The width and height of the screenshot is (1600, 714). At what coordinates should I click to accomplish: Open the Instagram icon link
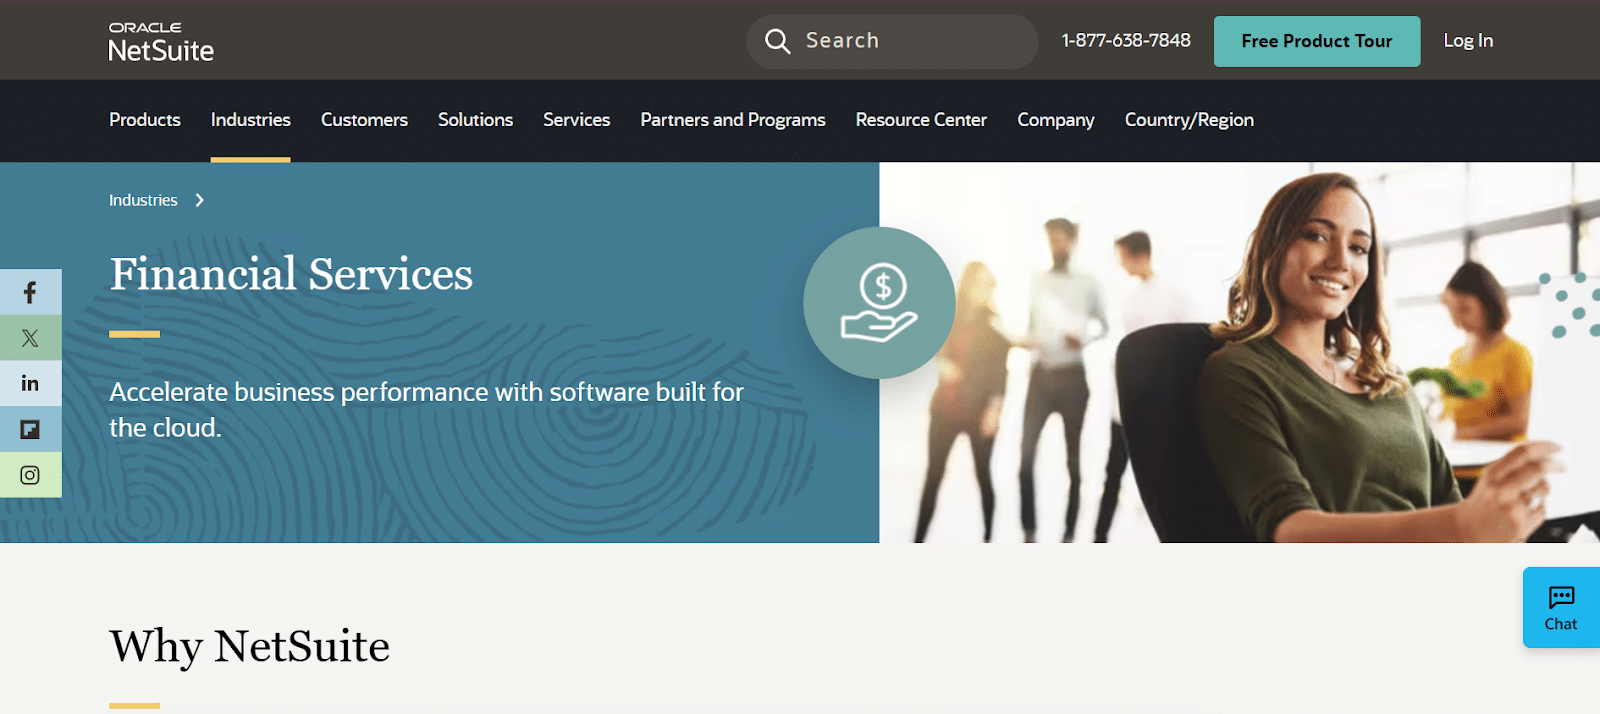[x=30, y=475]
